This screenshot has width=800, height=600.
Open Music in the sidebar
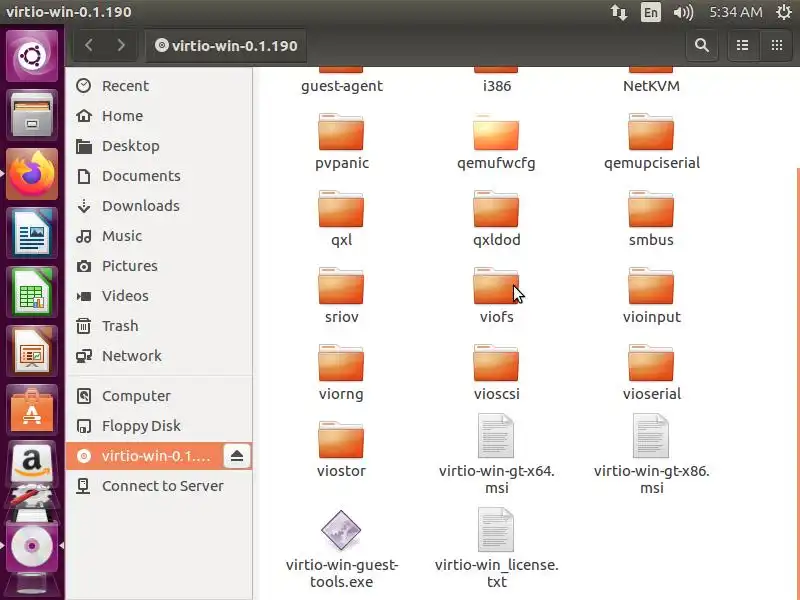tap(159, 236)
